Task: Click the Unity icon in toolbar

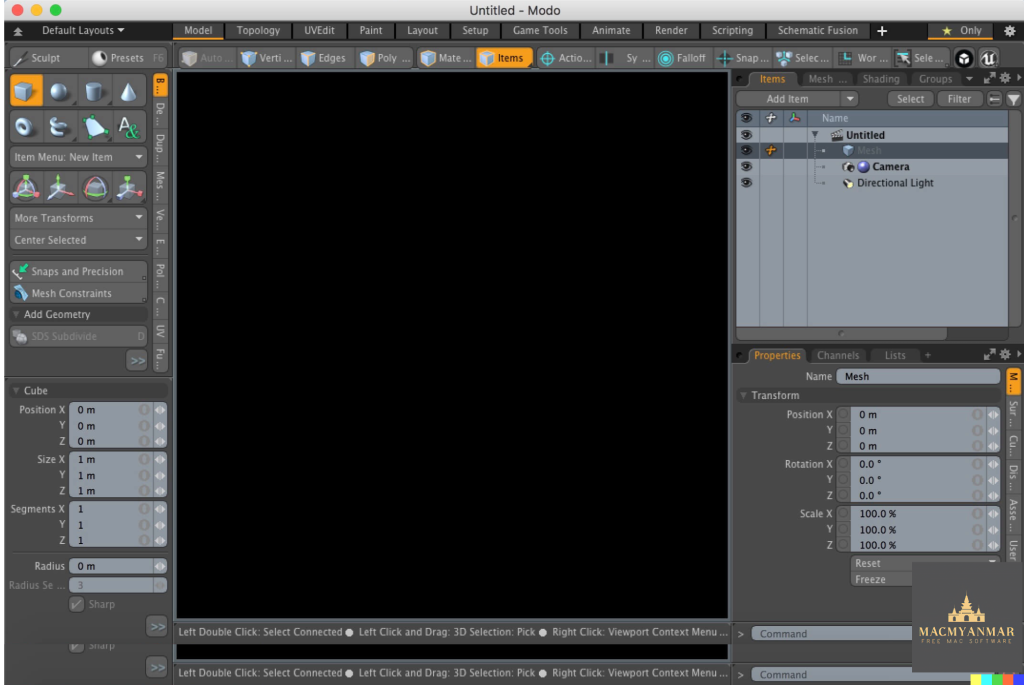Action: click(965, 58)
